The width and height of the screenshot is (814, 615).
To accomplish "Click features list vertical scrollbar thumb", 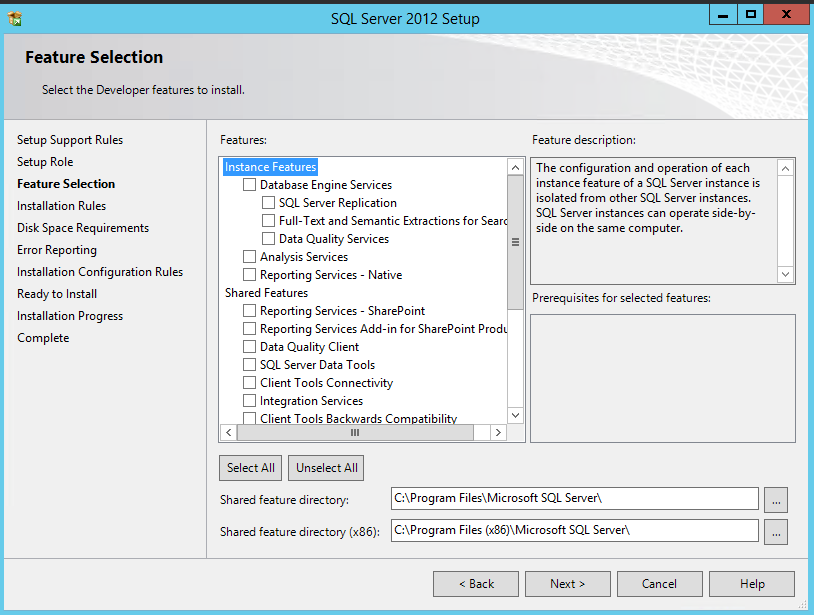I will (515, 242).
